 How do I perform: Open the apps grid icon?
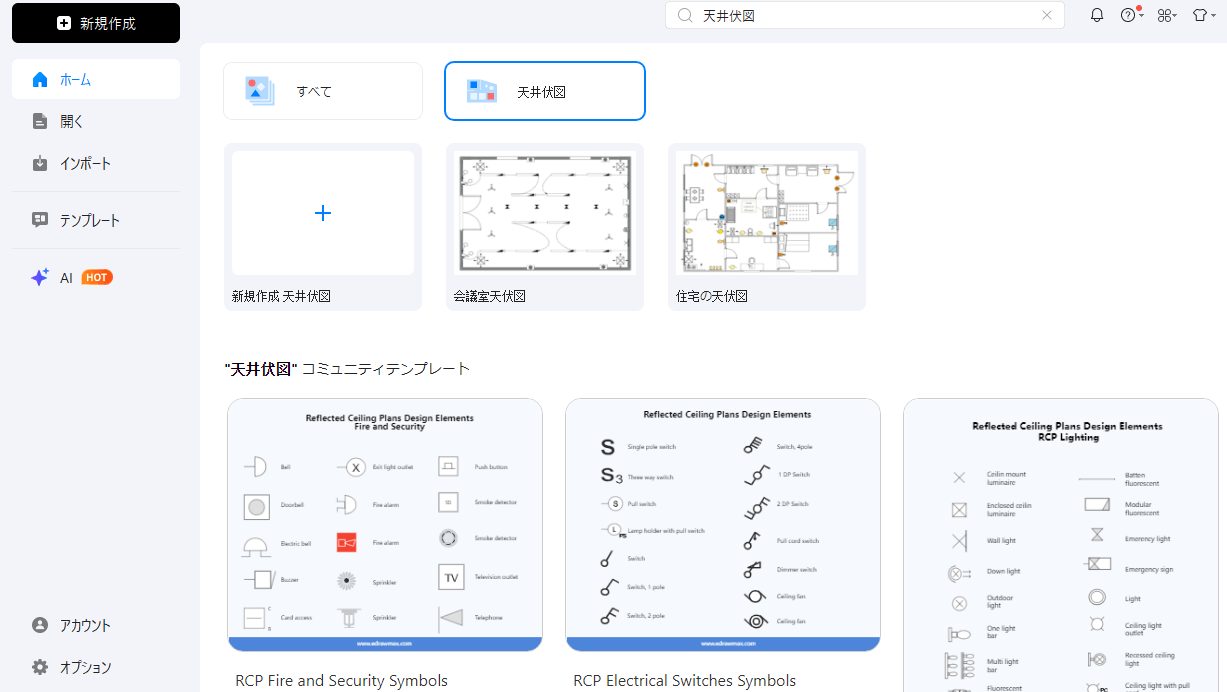tap(1166, 15)
